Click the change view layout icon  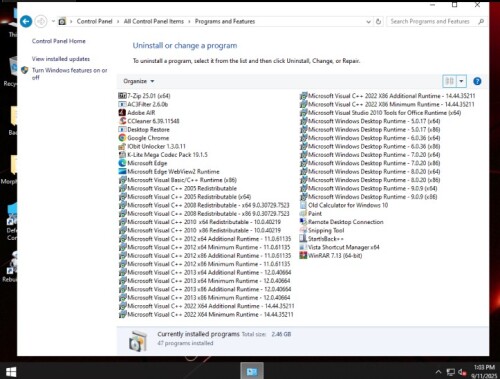pos(449,81)
